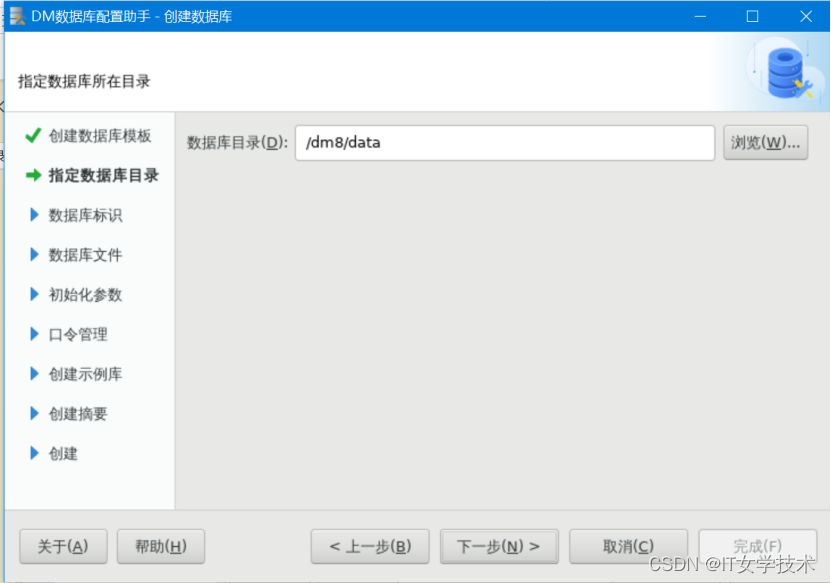
Task: Click the 取消(C) button
Action: 627,546
